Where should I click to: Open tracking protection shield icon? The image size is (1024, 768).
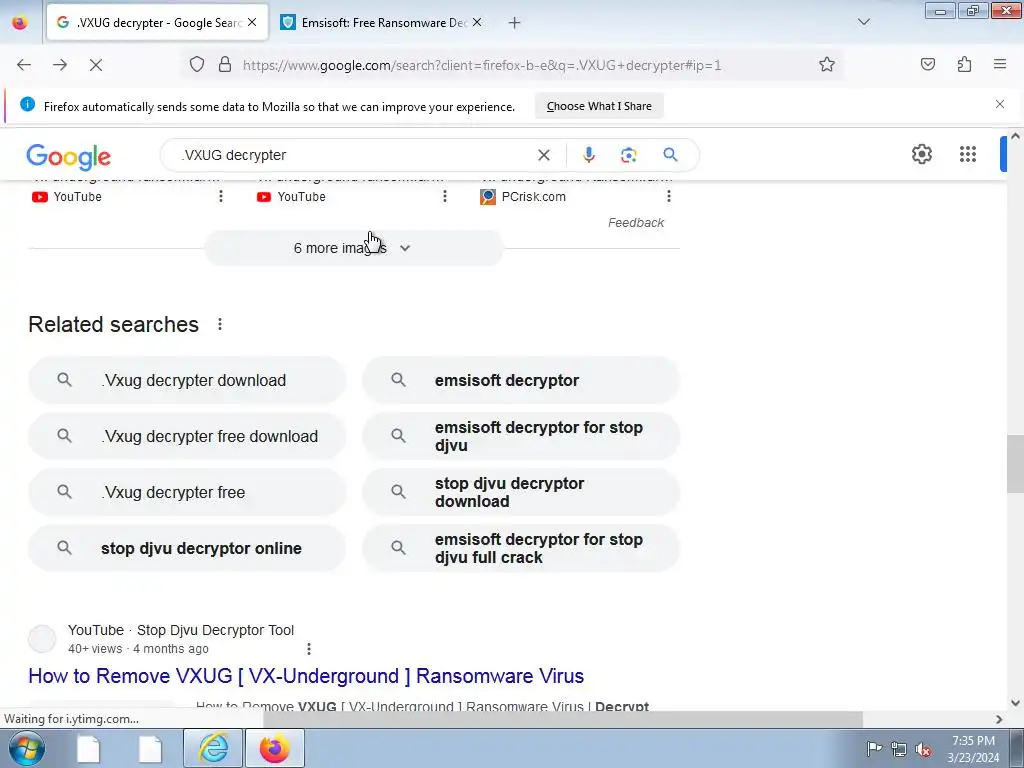click(x=197, y=64)
